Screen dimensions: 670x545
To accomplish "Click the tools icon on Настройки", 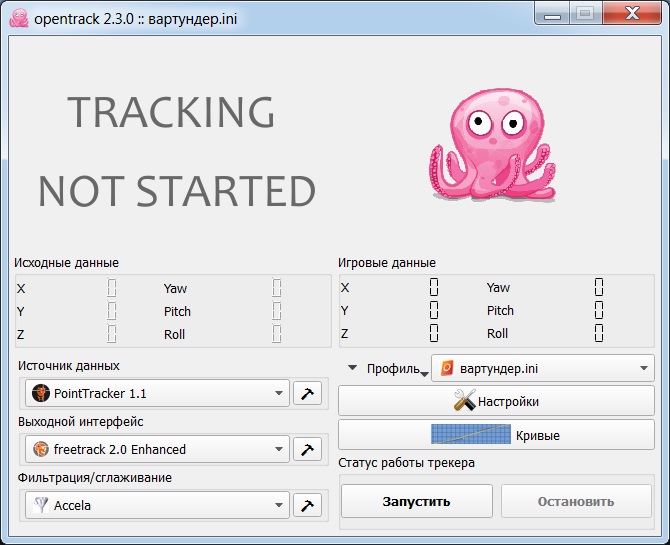I will pyautogui.click(x=464, y=400).
